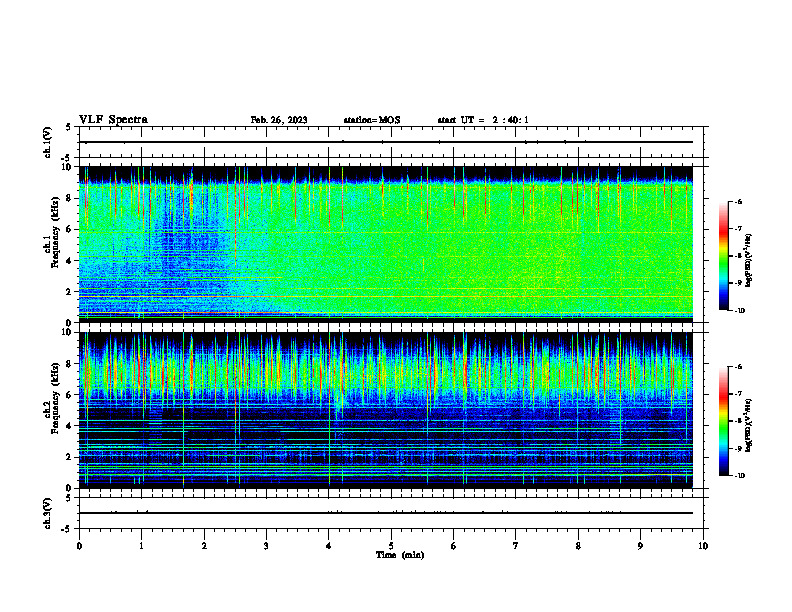Click inside the ch.1 spectrogram panel

(x=386, y=244)
